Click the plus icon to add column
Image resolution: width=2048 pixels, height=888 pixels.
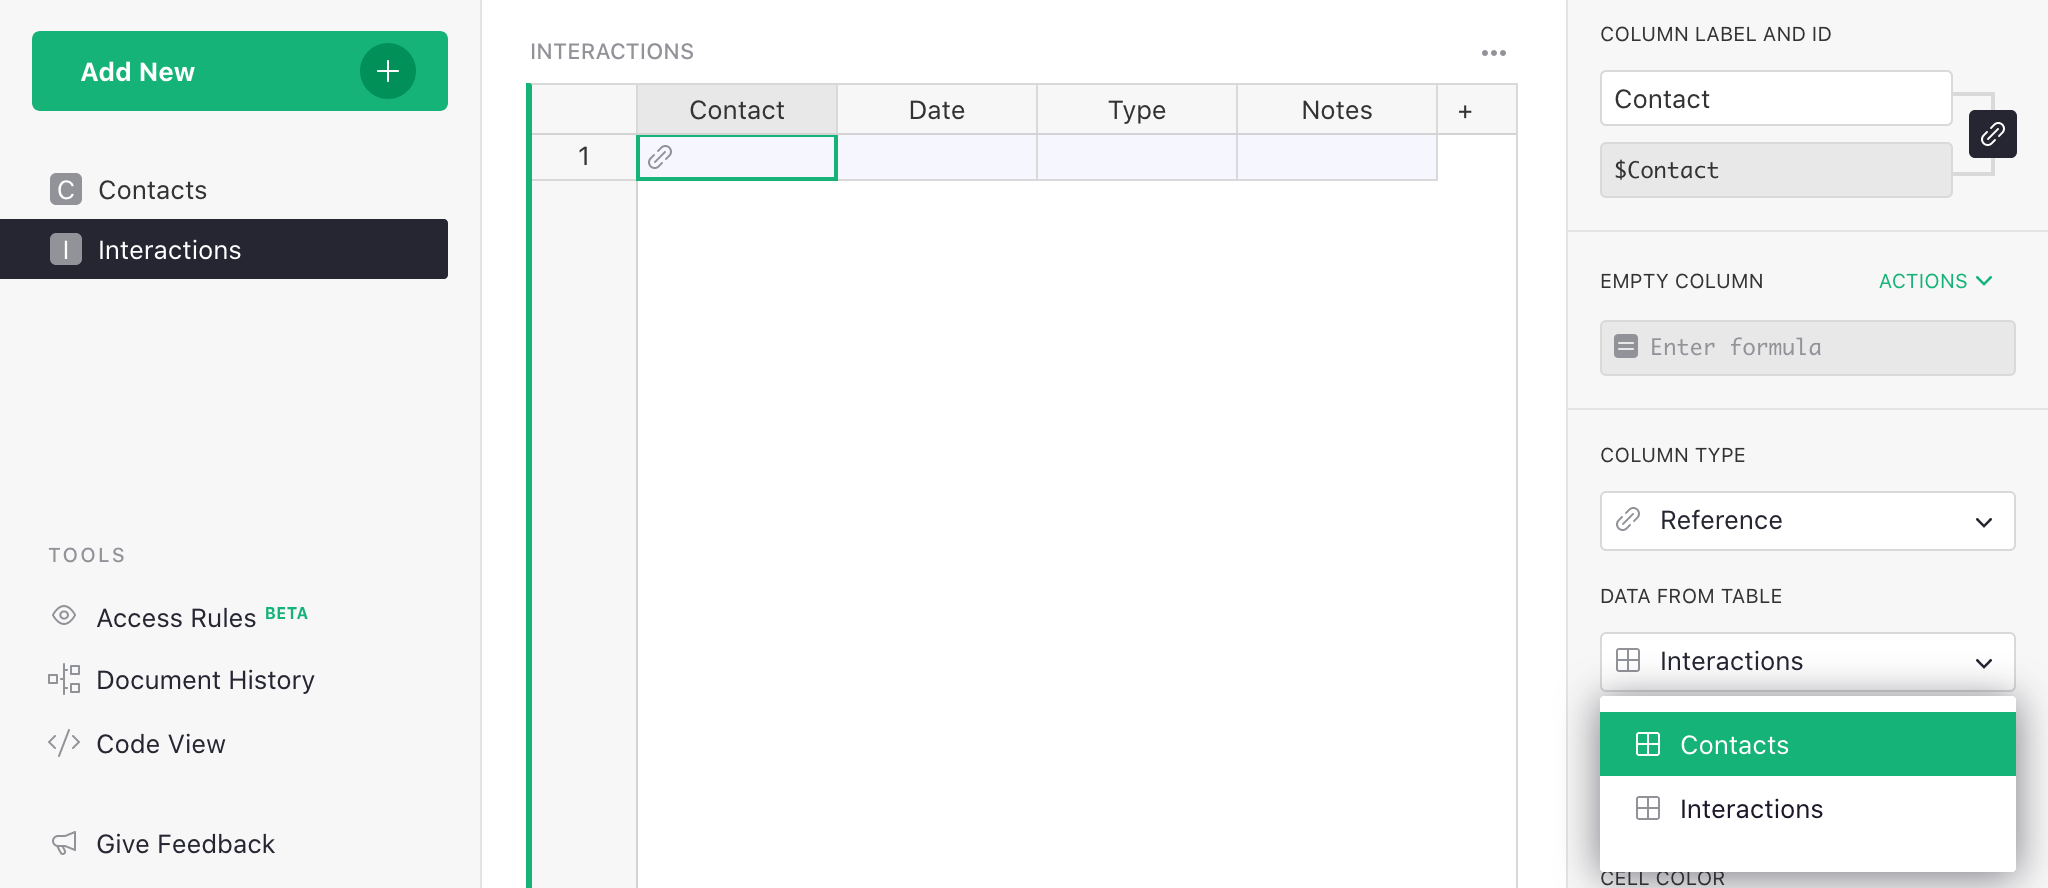click(x=1465, y=111)
